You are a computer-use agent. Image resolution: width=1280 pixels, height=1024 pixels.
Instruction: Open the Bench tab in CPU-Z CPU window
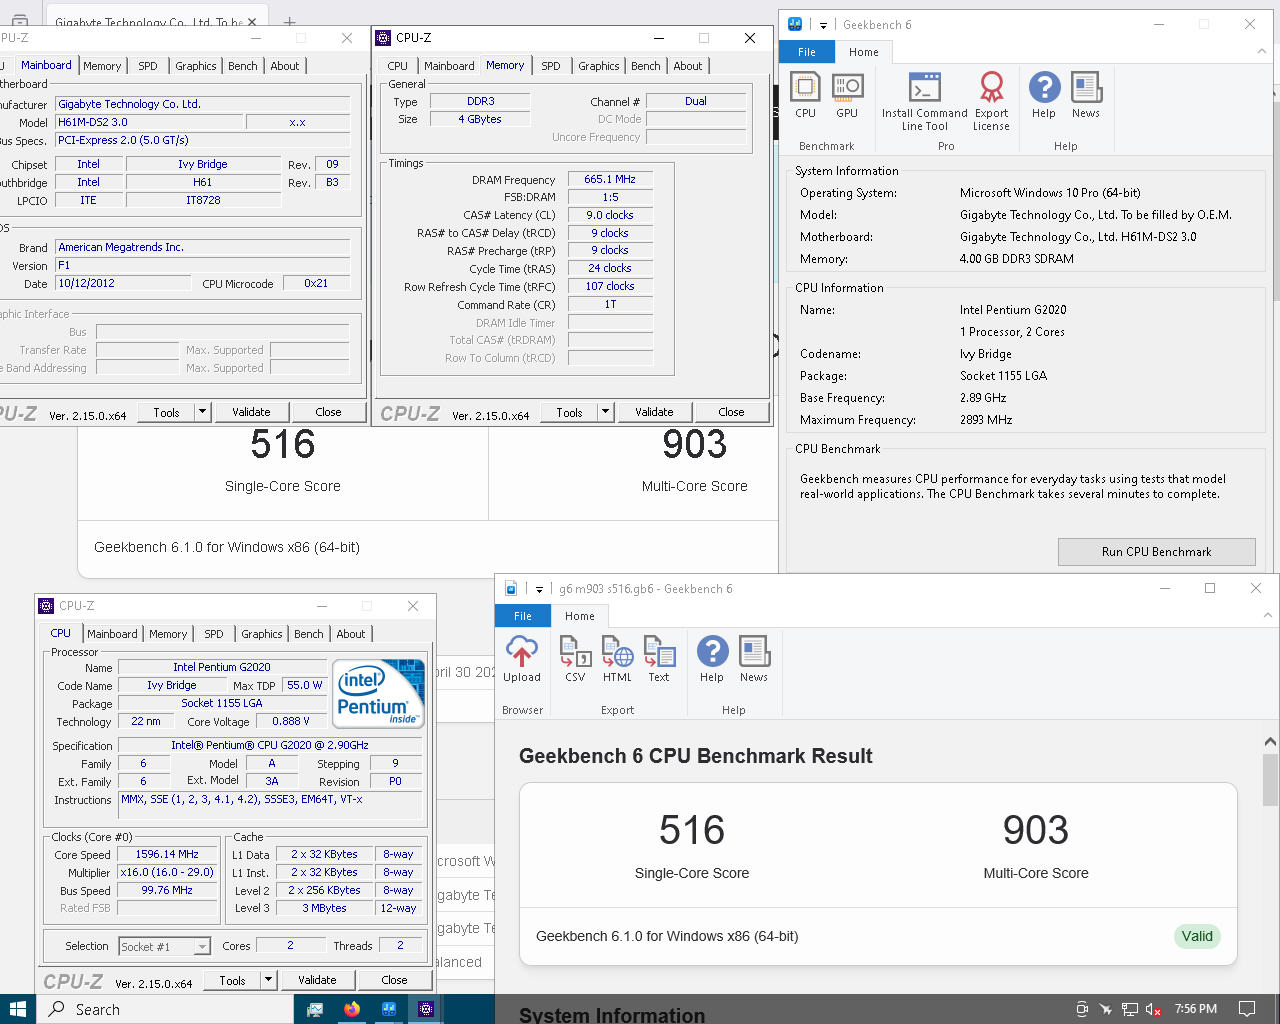(309, 634)
